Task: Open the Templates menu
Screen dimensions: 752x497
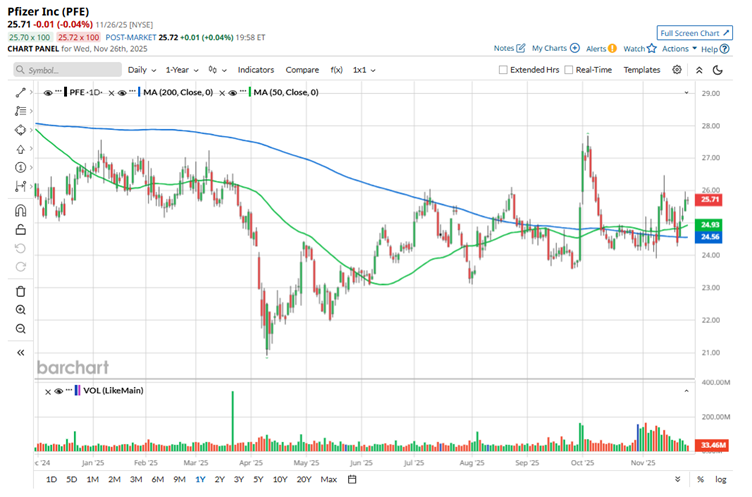Action: (x=642, y=70)
